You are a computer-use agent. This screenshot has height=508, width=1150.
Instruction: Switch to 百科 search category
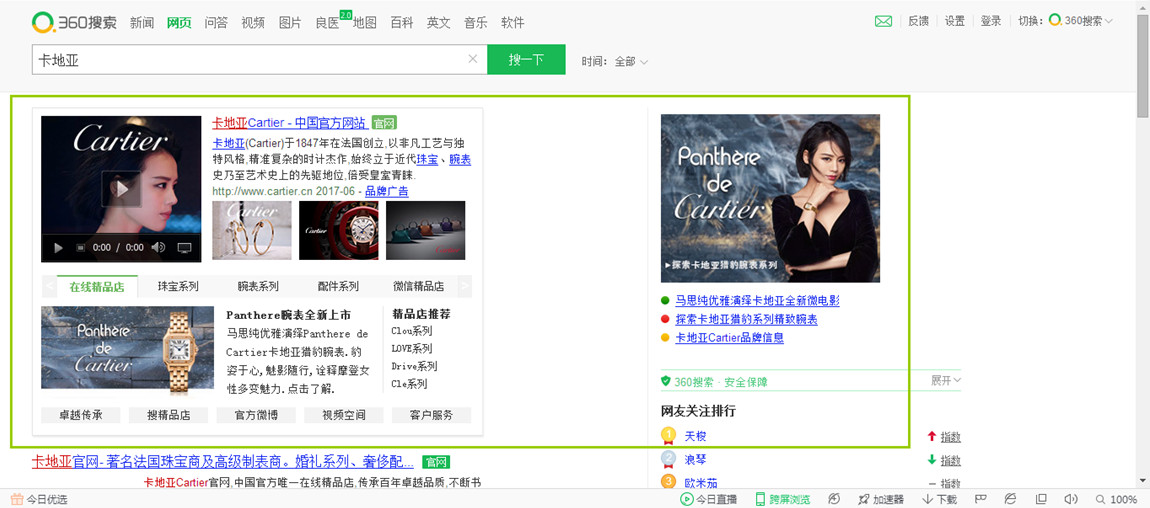pos(401,23)
